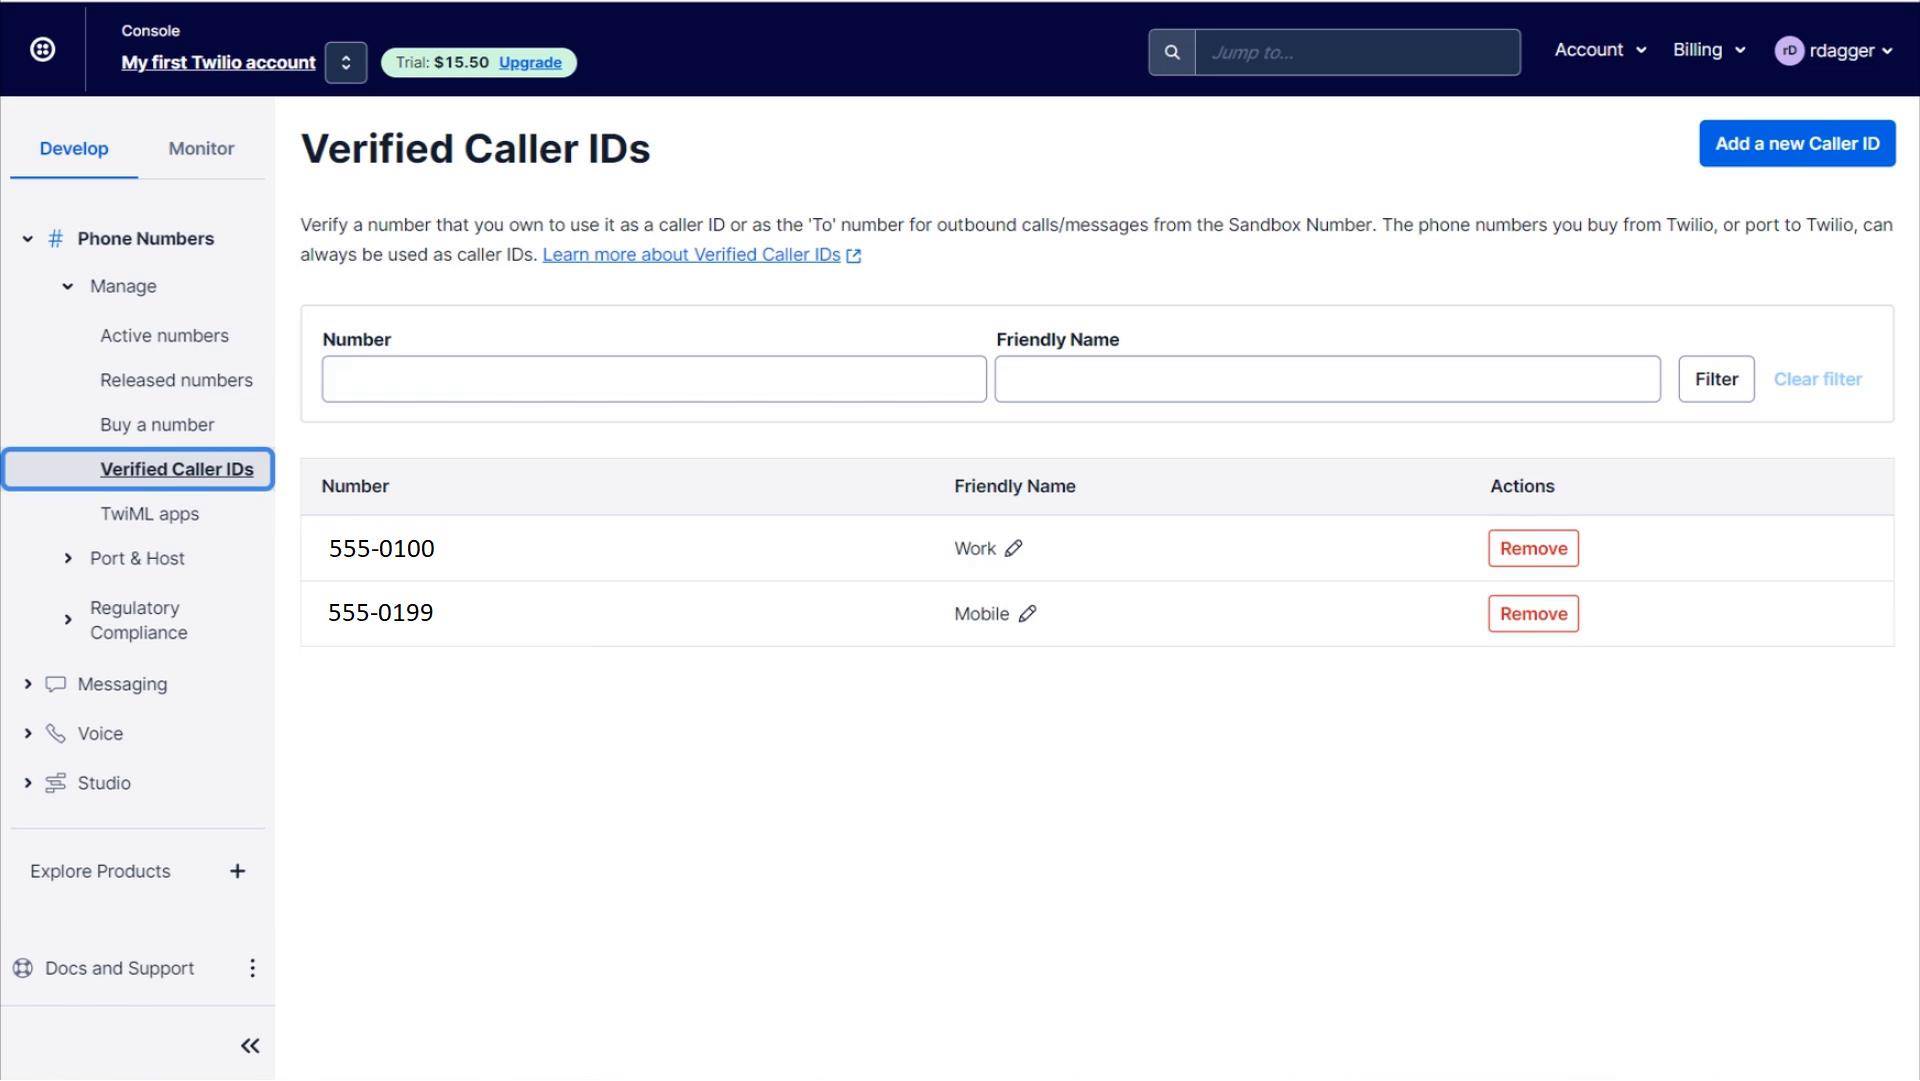Open the Account dropdown menu

[1600, 50]
